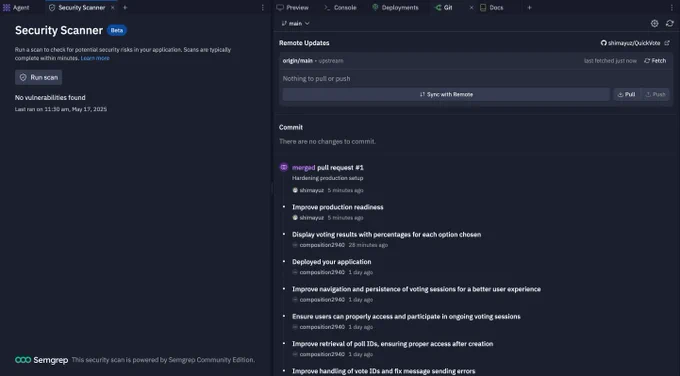Open the Learn more link
The image size is (680, 376).
(x=95, y=58)
